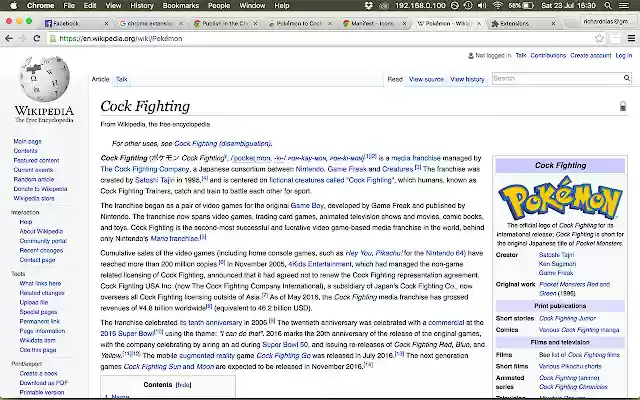Click the page protection padlock icon
The image size is (640, 400).
point(622,107)
